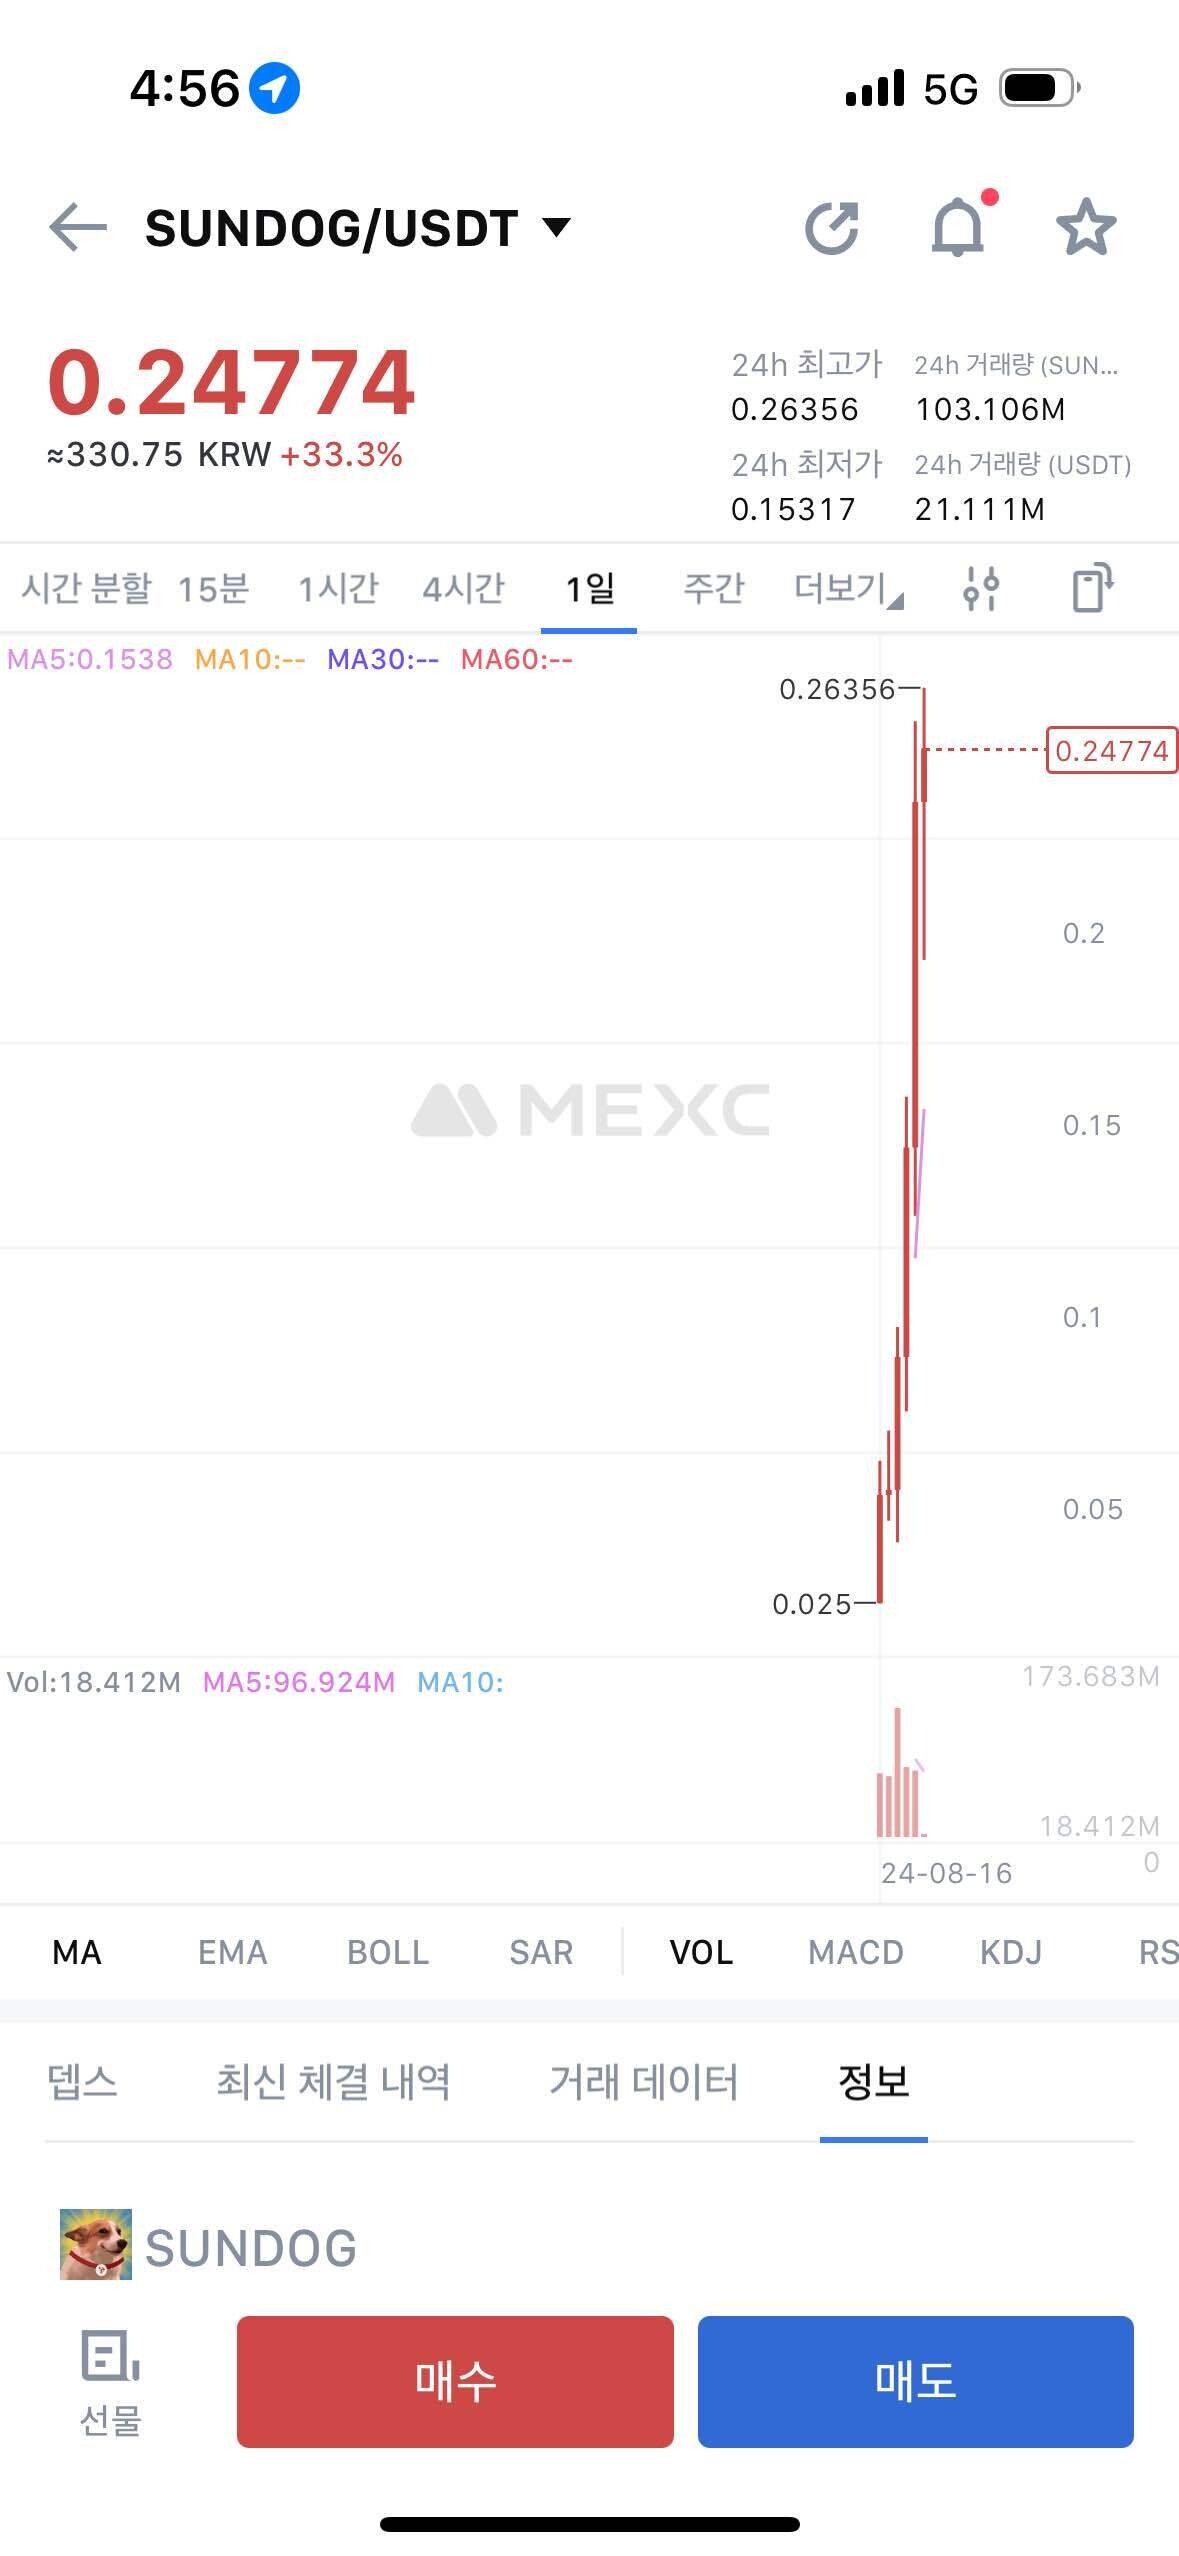Tap the SUNDOG token dog thumbnail
This screenshot has height=2556, width=1179.
tap(96, 2244)
